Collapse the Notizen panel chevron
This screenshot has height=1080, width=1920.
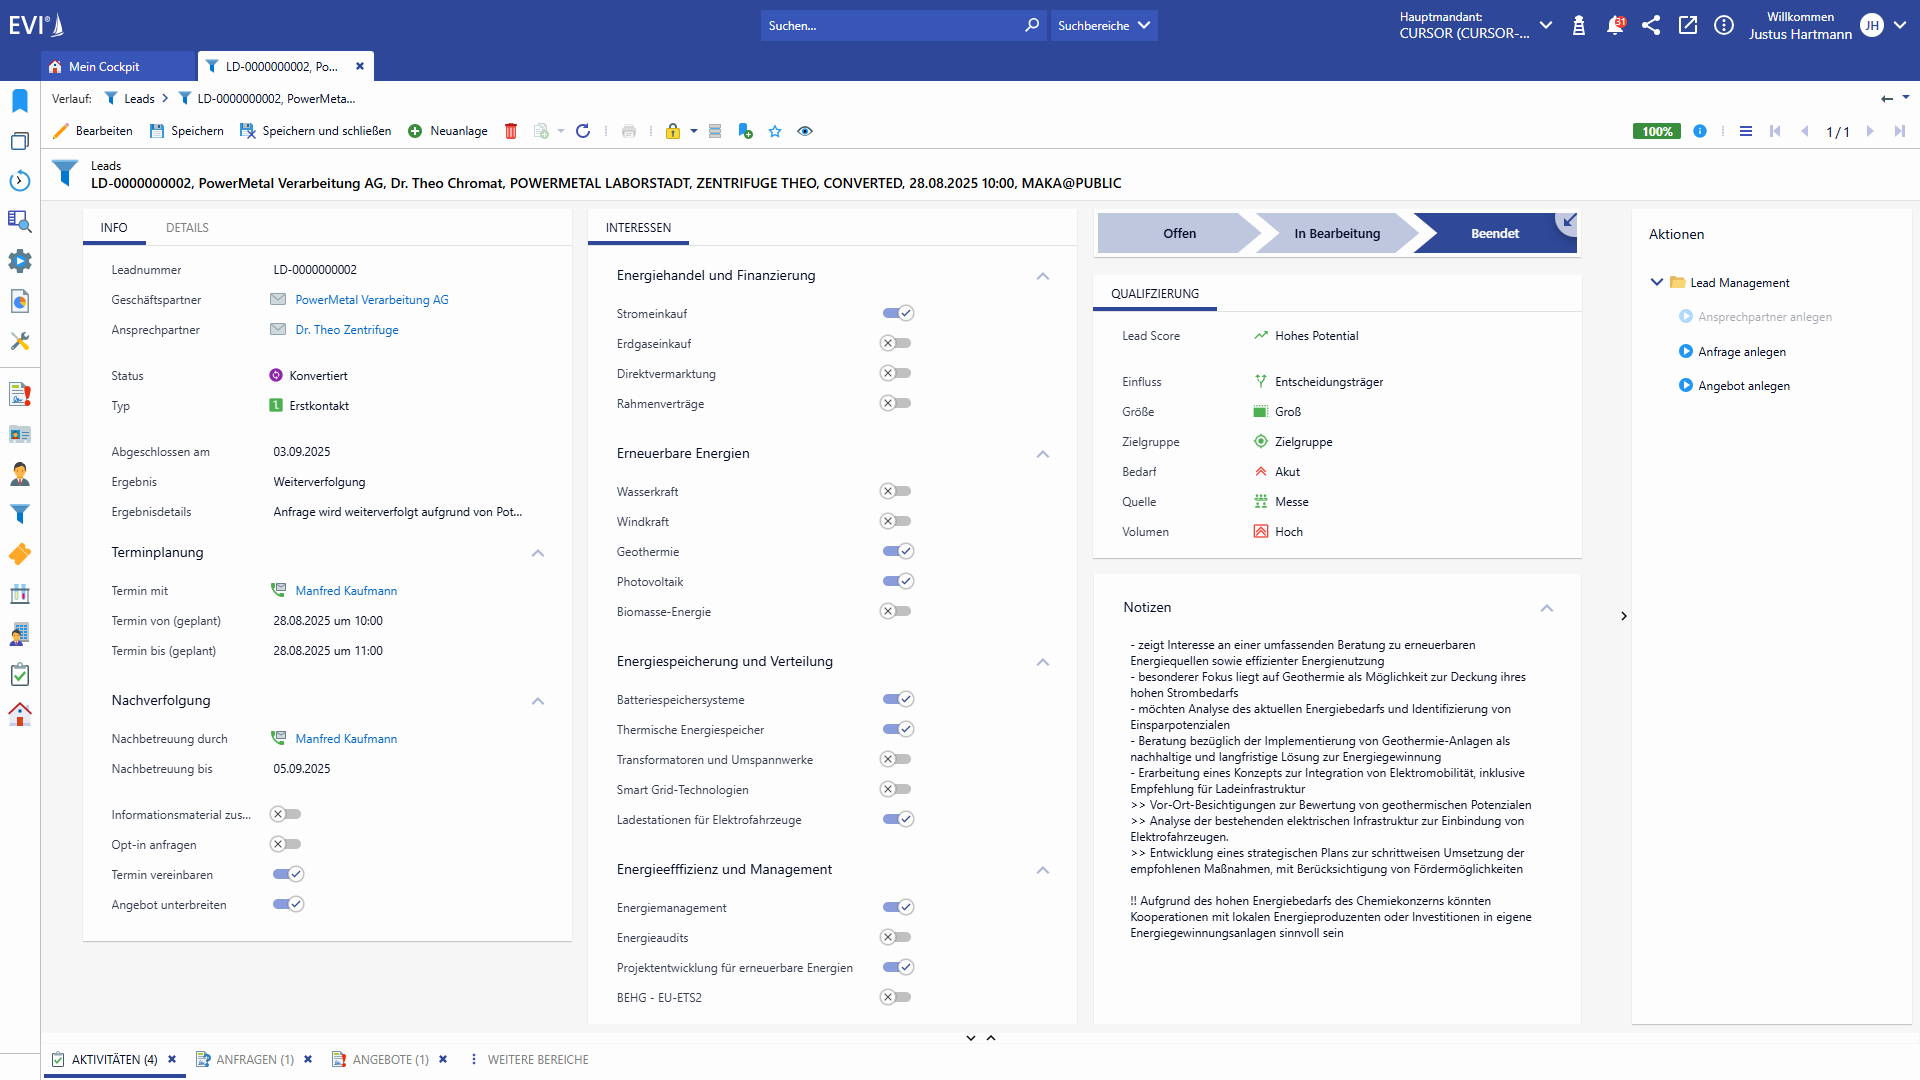pyautogui.click(x=1546, y=608)
